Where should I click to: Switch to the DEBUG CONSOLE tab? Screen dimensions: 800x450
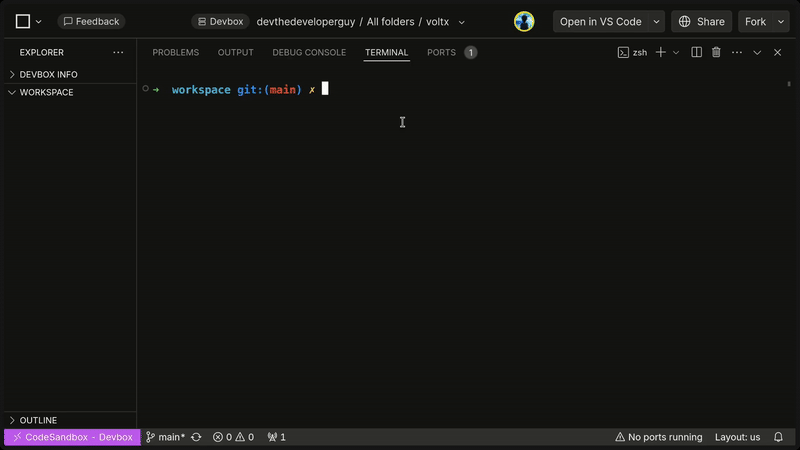tap(309, 53)
